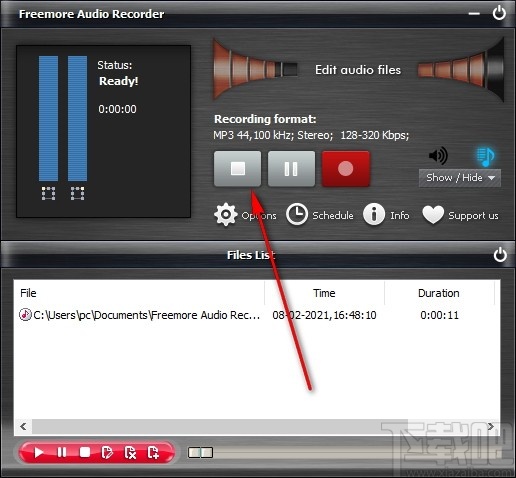Start recording with the red button
This screenshot has width=516, height=478.
[346, 169]
